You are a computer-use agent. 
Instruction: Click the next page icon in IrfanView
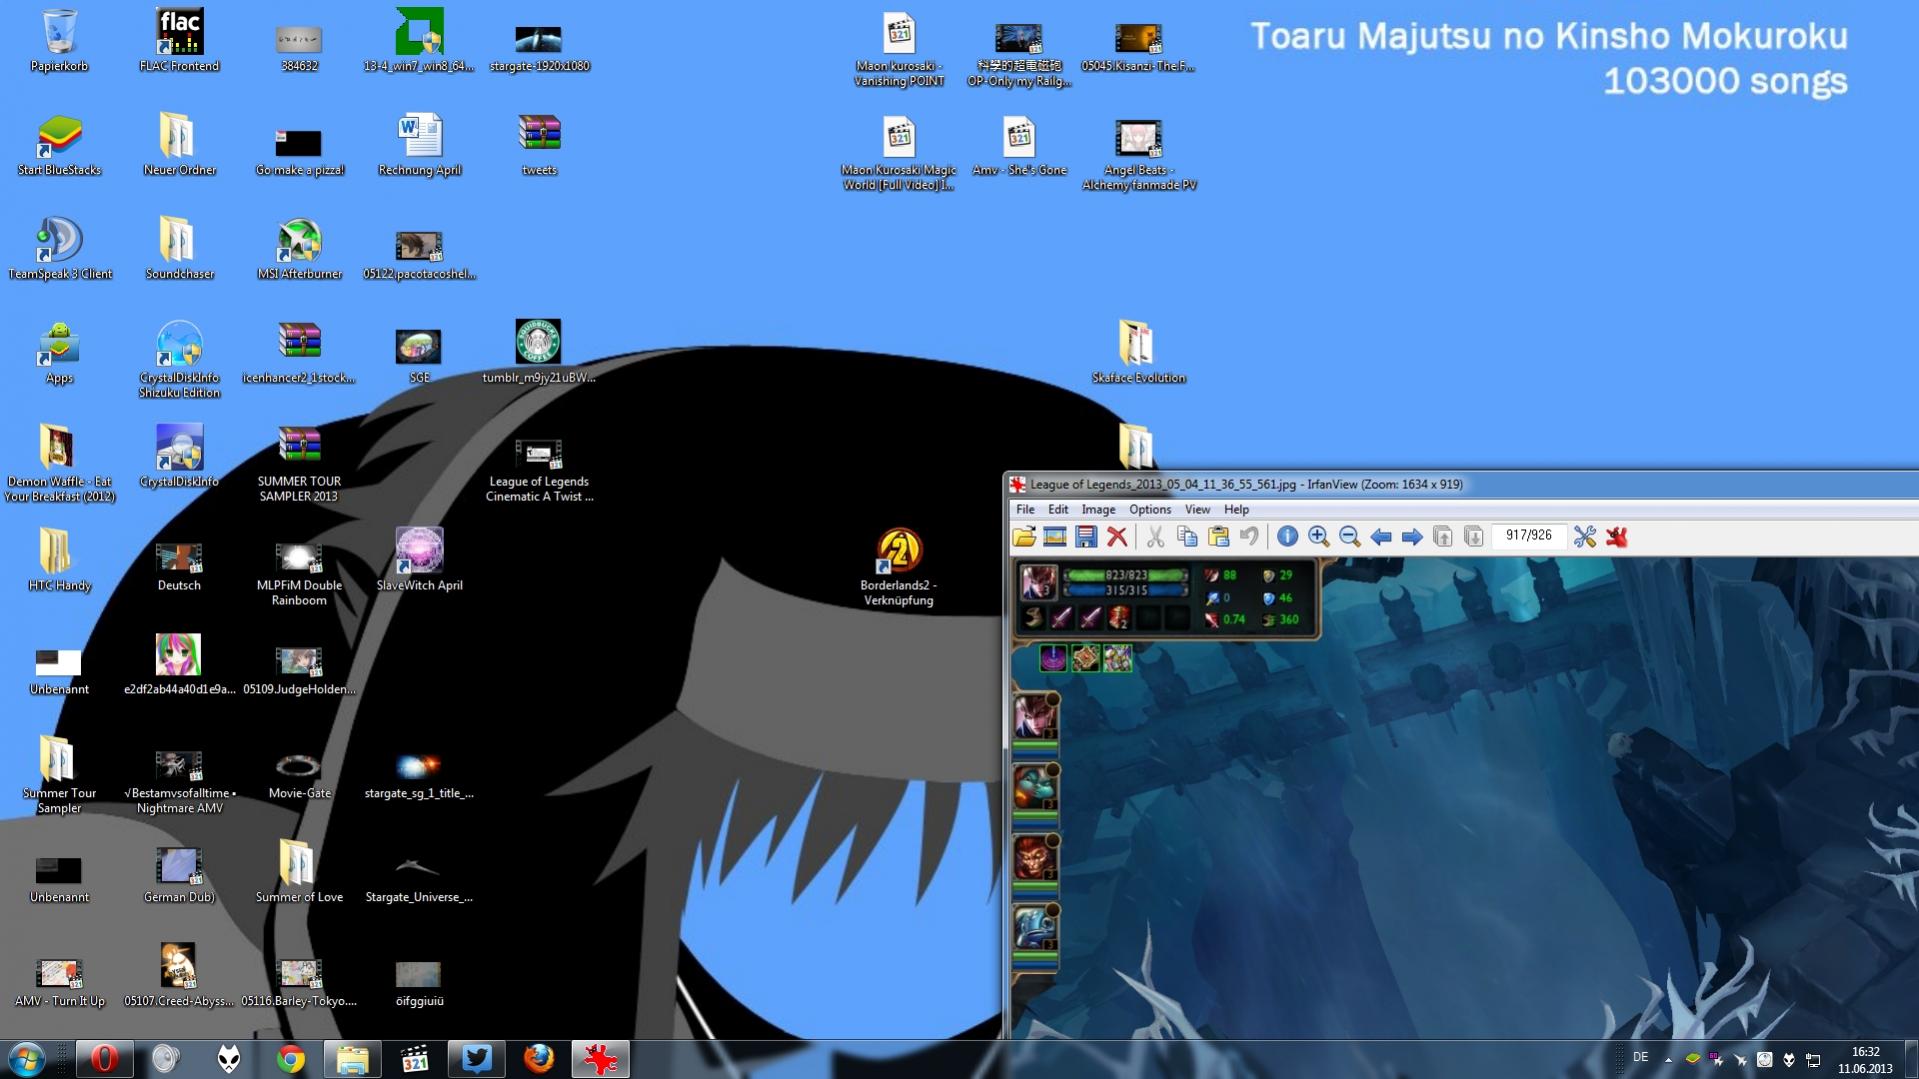pos(1474,537)
